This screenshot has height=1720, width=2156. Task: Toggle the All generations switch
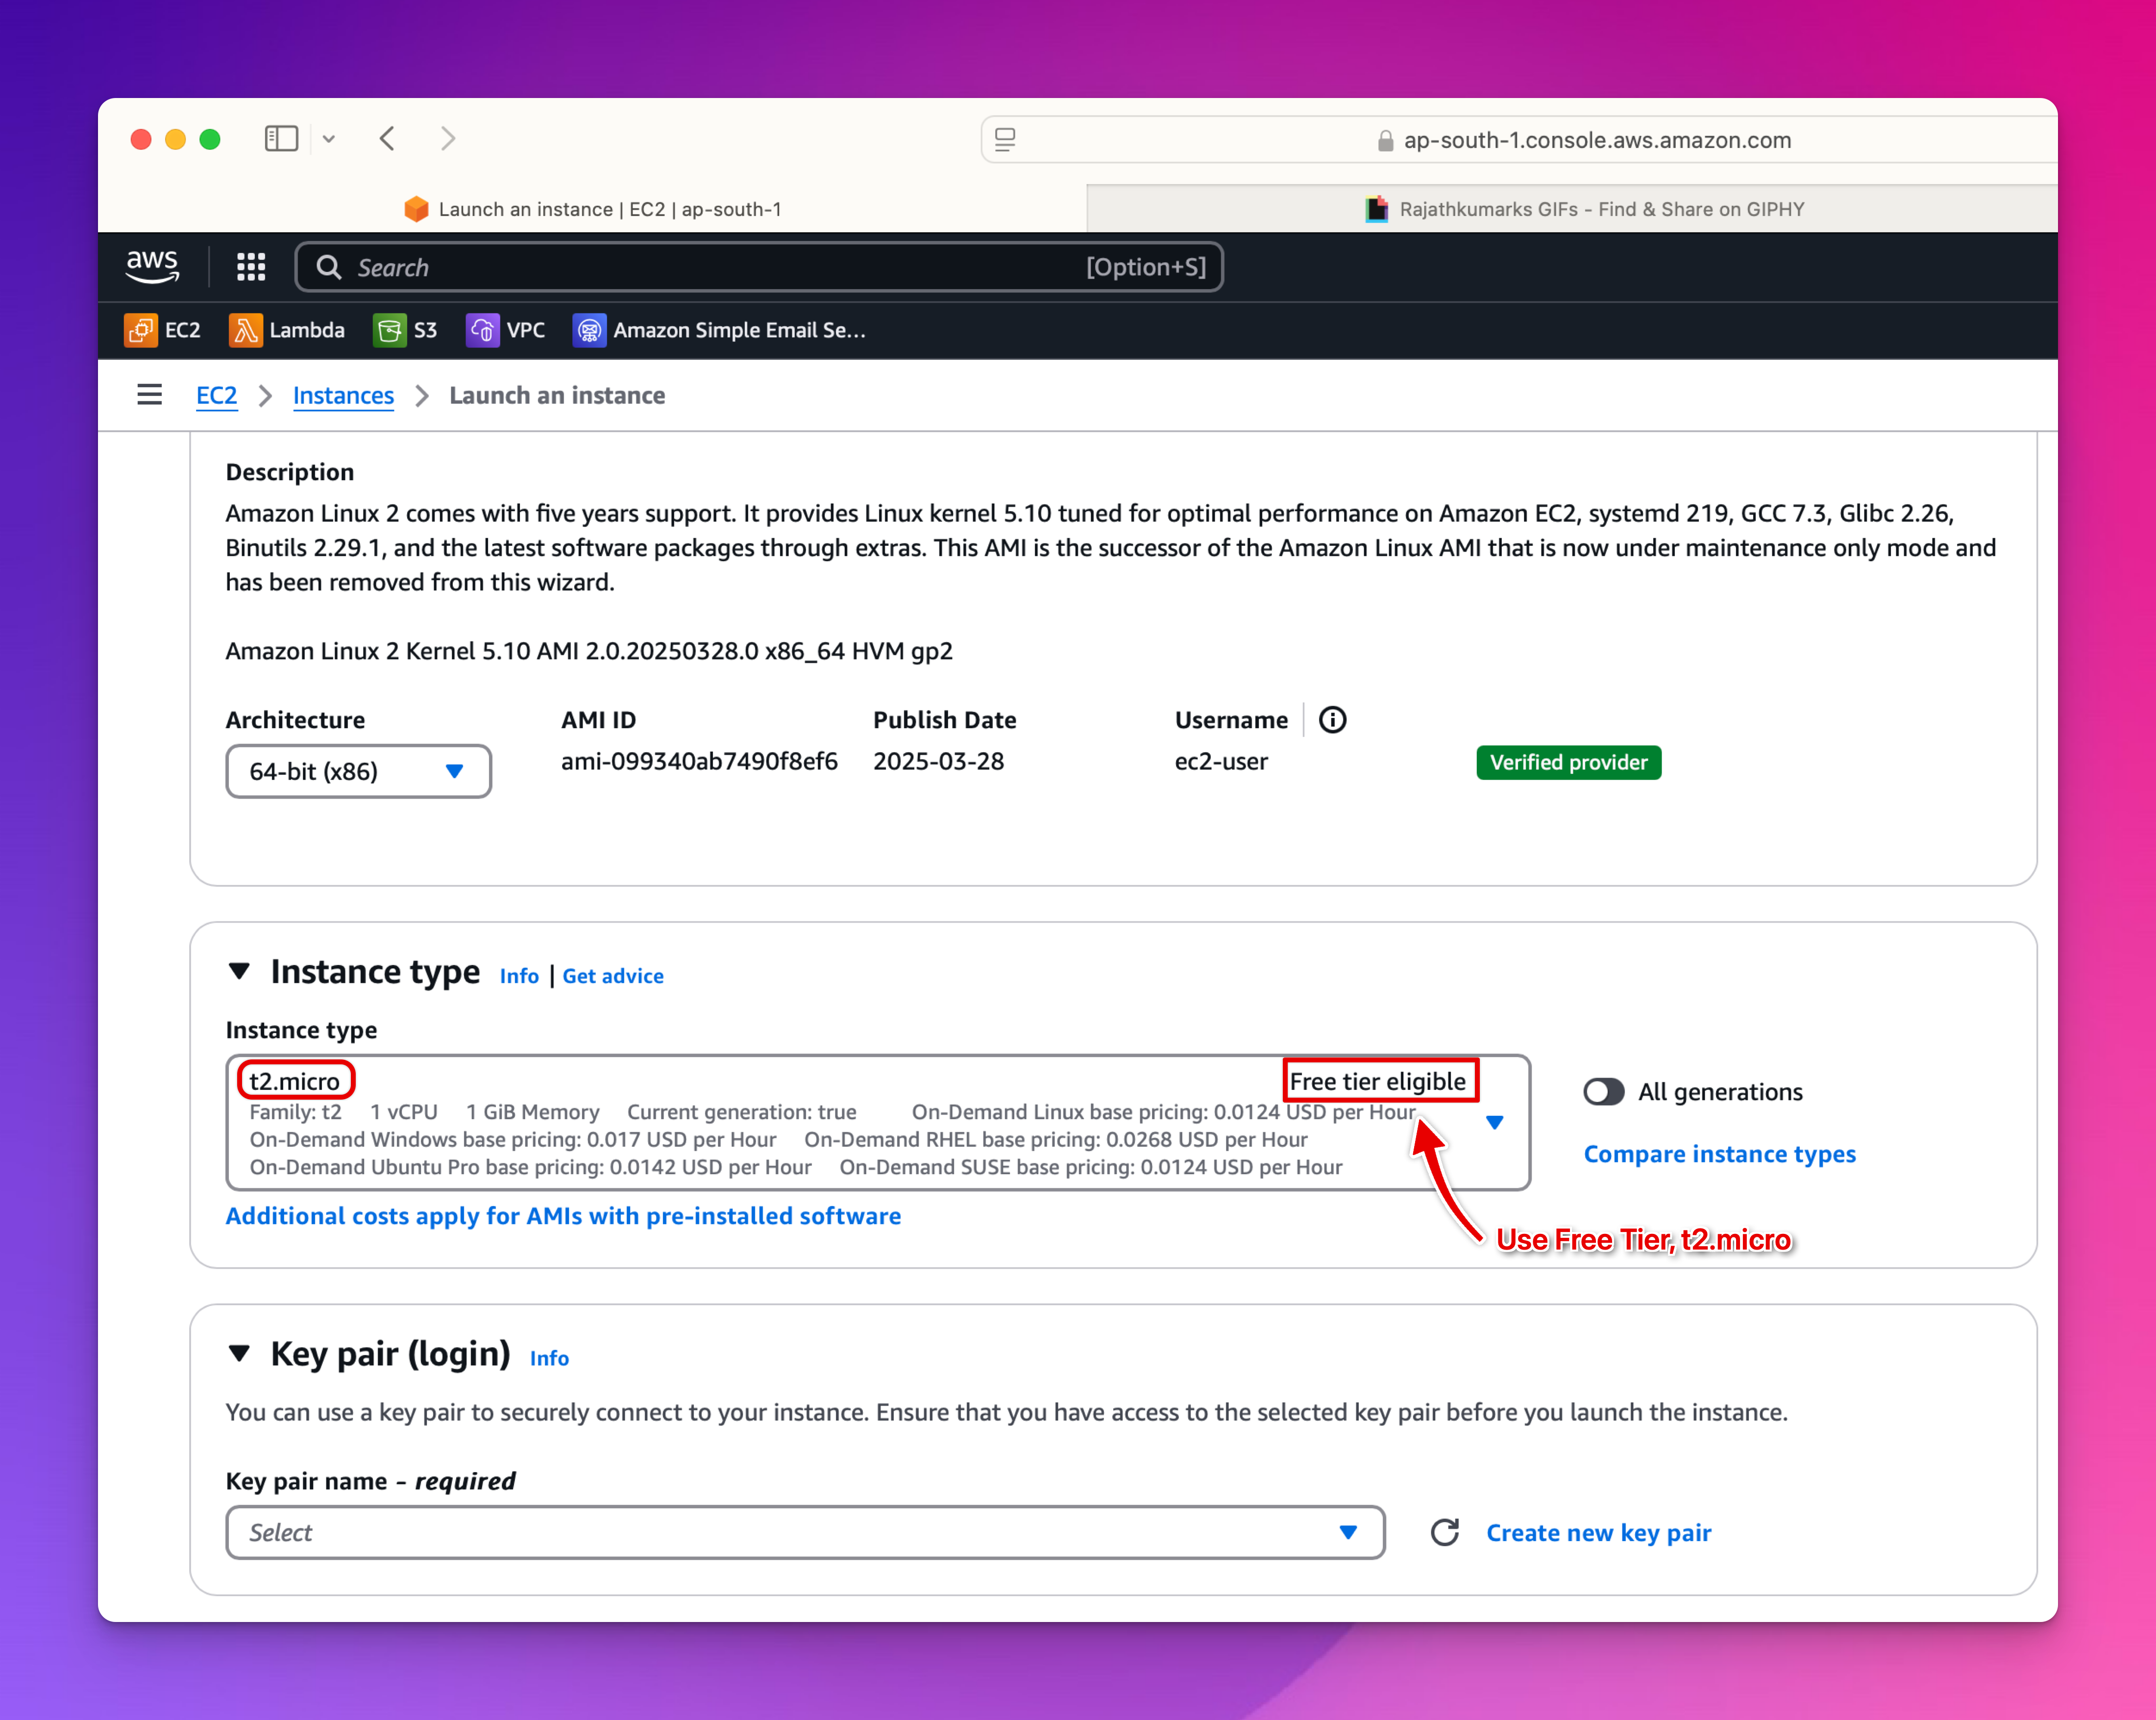pyautogui.click(x=1603, y=1092)
